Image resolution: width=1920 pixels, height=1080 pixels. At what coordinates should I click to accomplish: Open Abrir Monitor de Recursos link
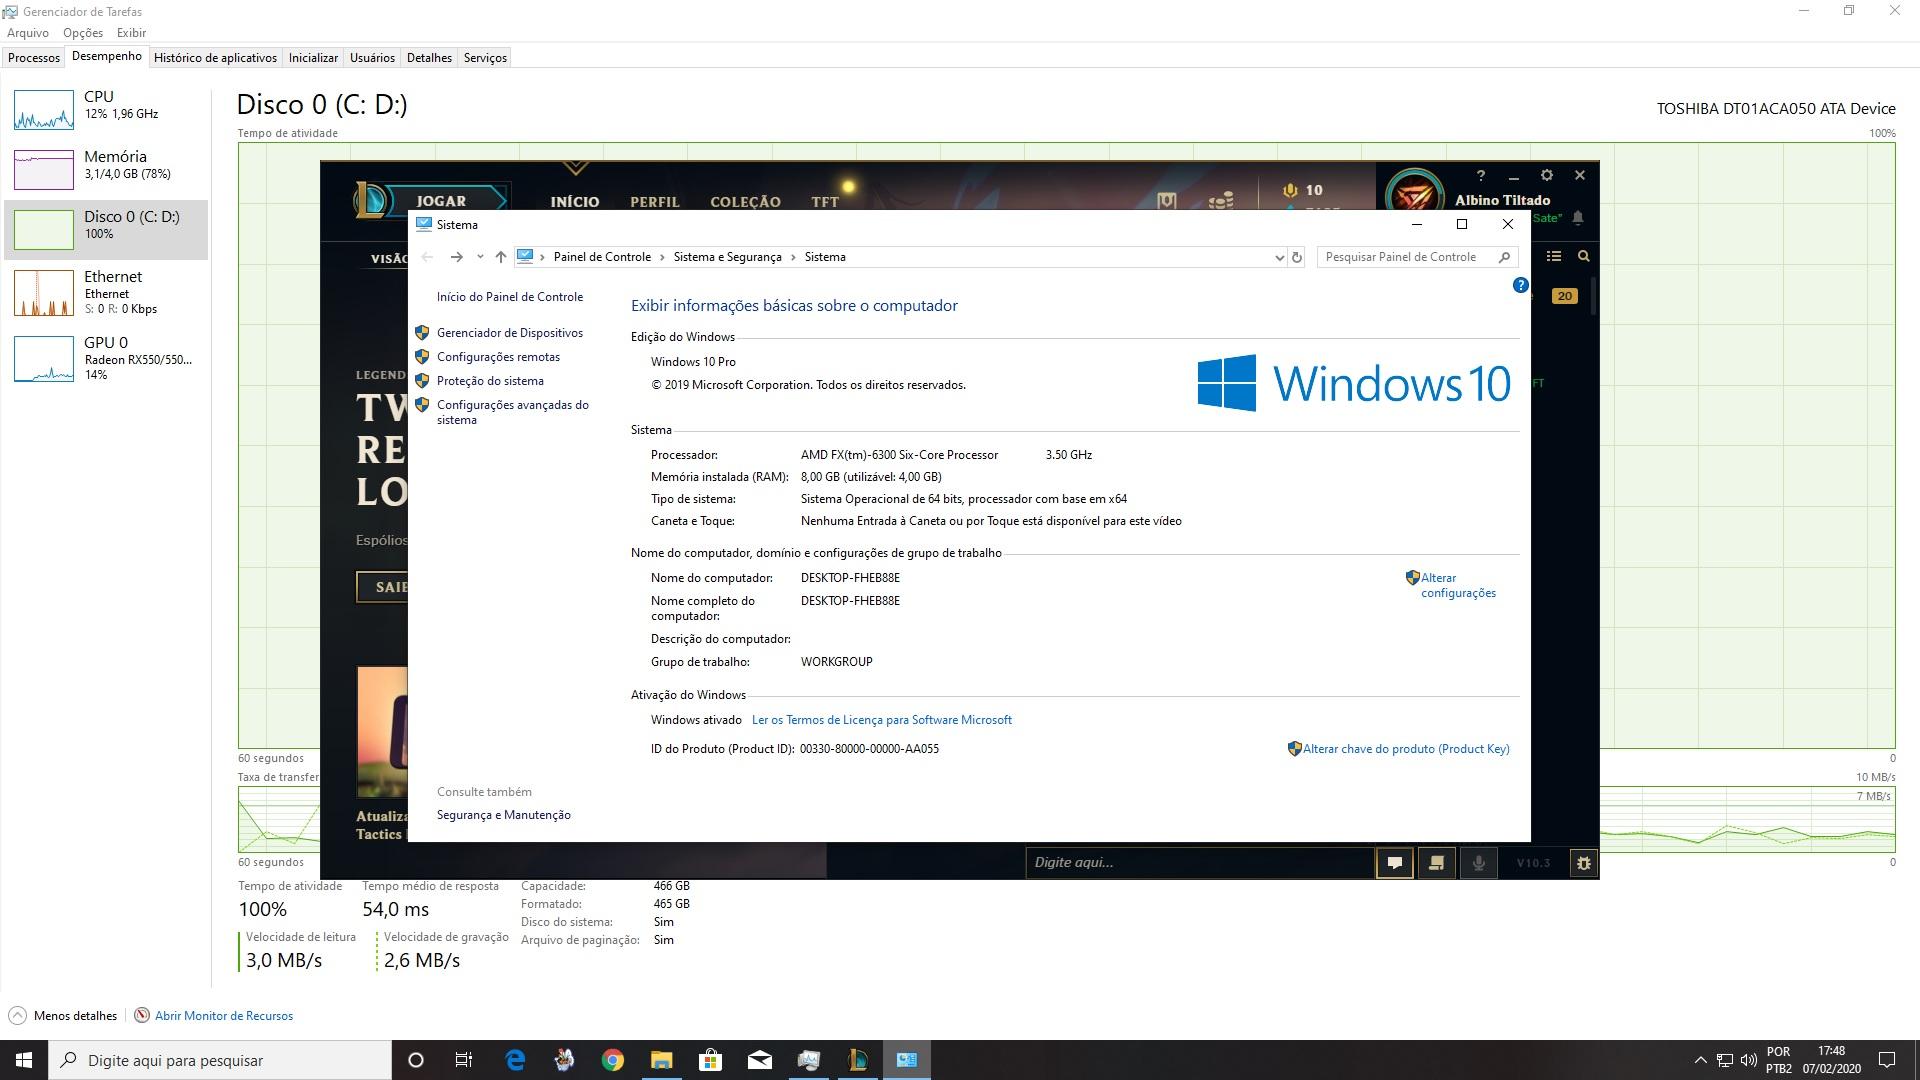coord(223,1015)
